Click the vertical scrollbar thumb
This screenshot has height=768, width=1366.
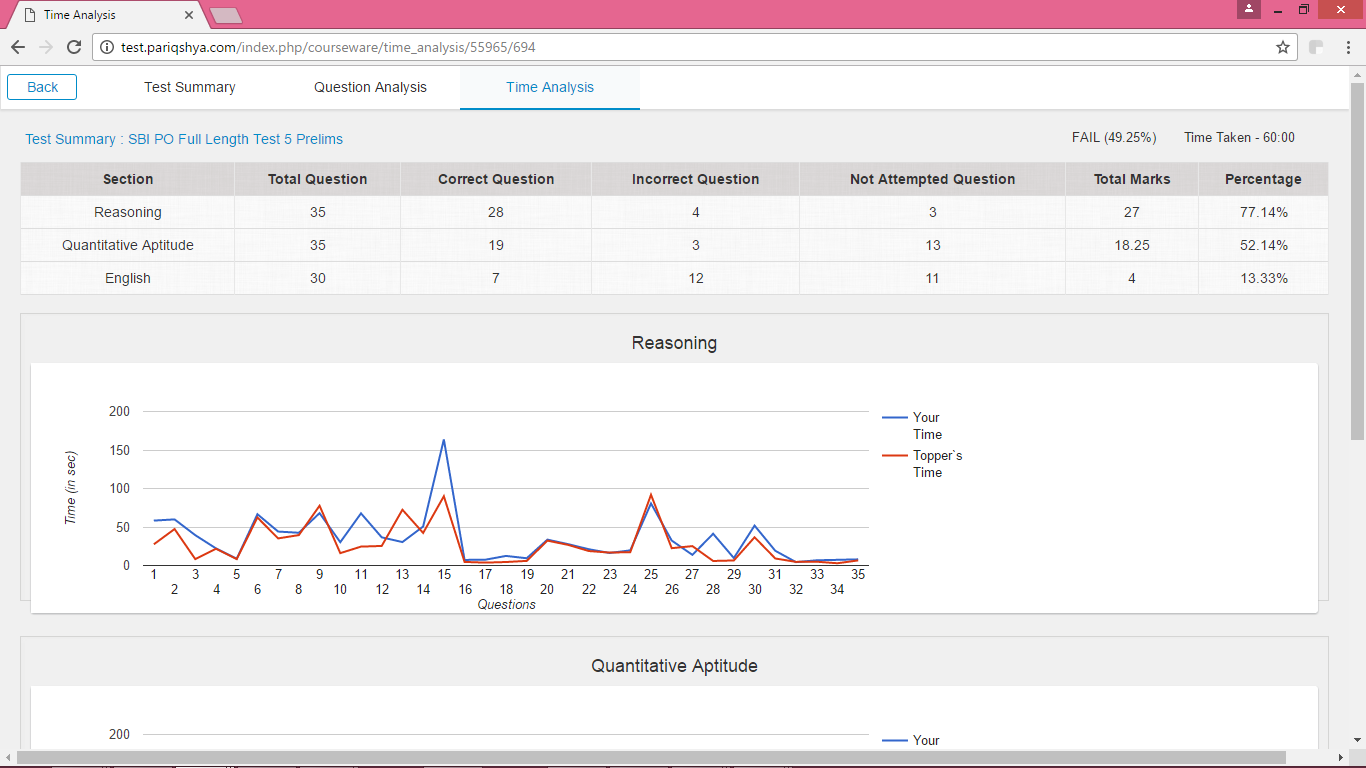(x=1357, y=260)
